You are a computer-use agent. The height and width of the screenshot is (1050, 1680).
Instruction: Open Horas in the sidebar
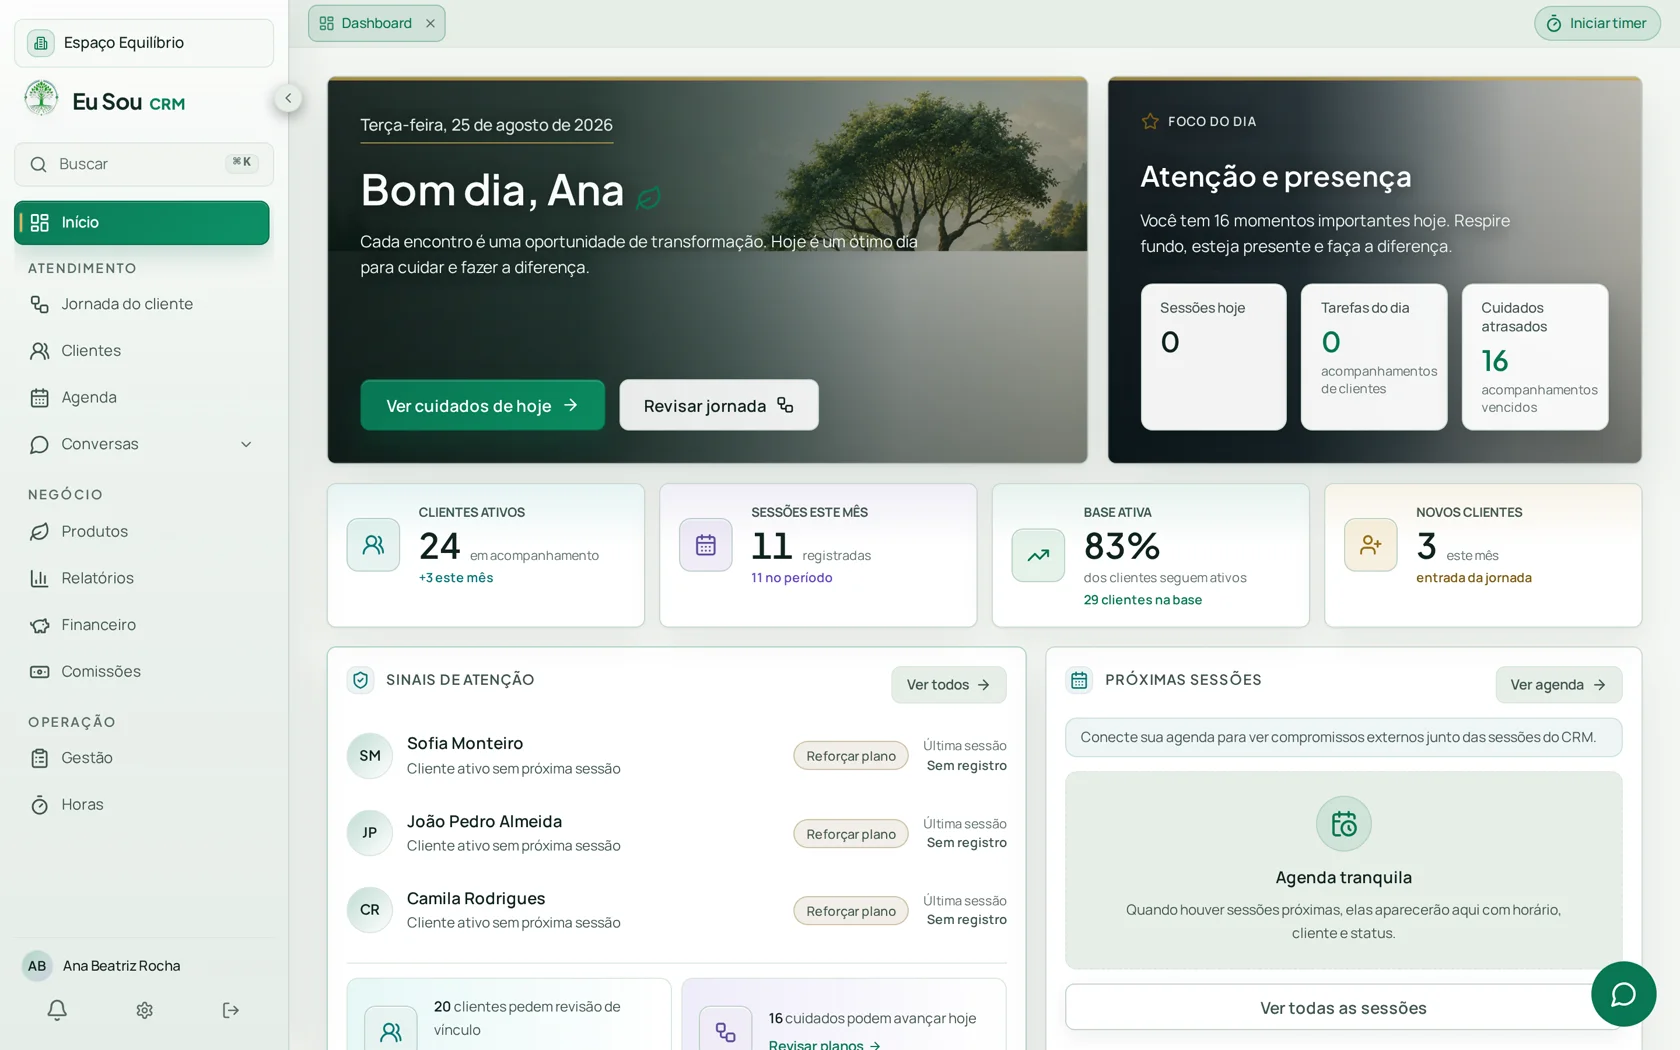[x=142, y=805]
